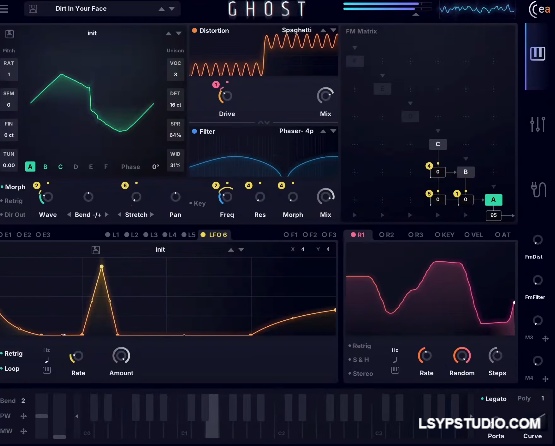The width and height of the screenshot is (555, 446).
Task: Set LFO rate mode to bars icon
Action: 47,370
